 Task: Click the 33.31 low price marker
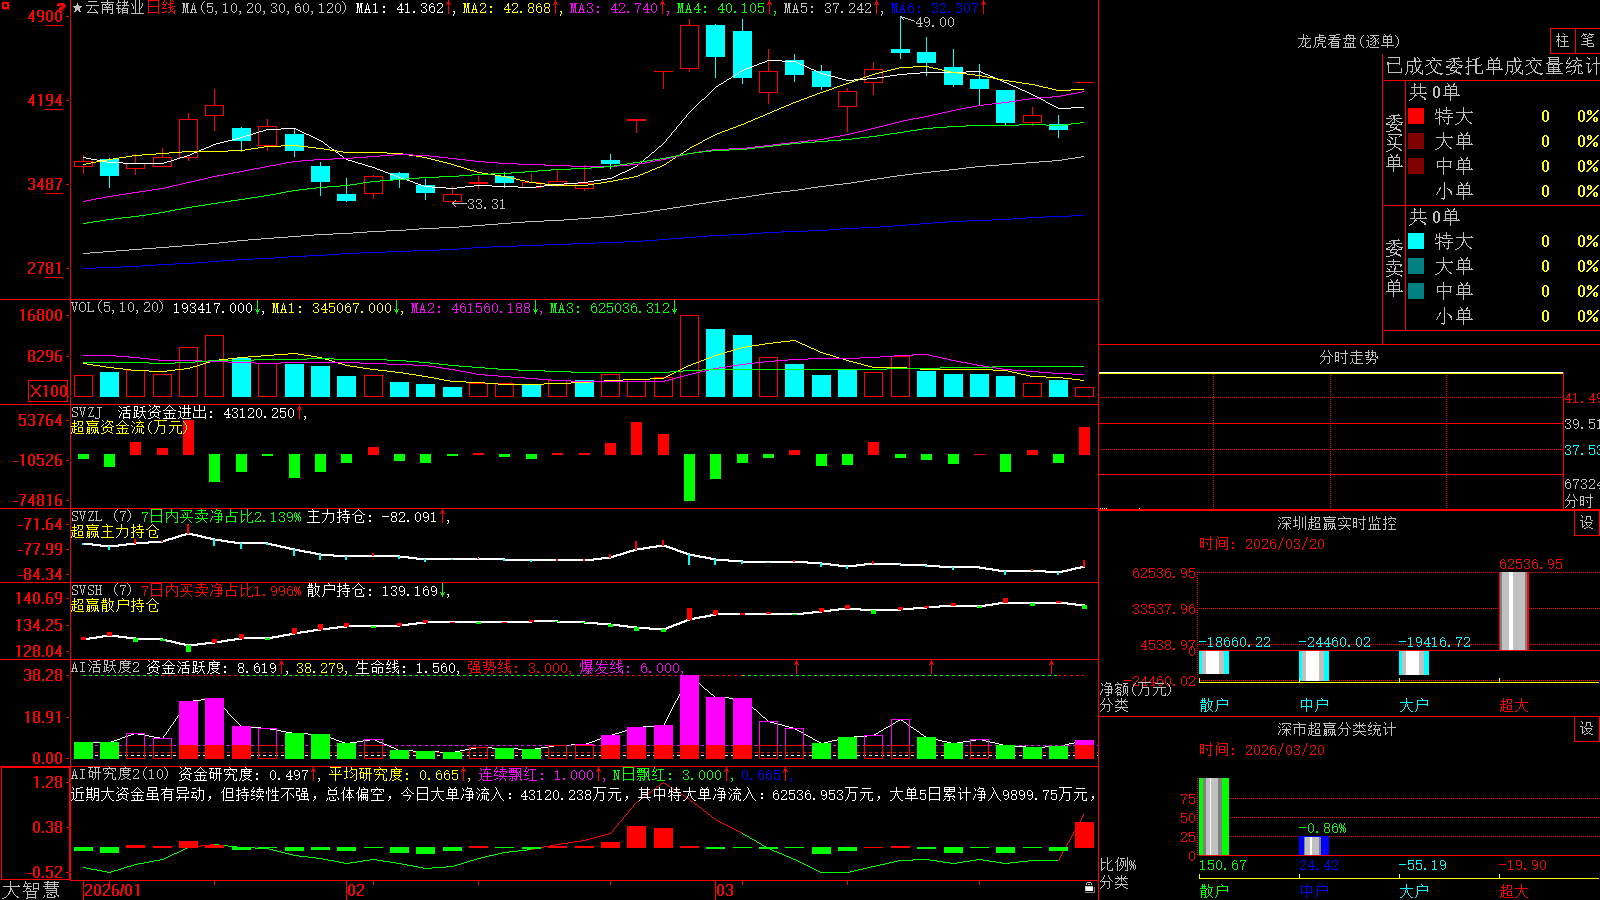[486, 204]
